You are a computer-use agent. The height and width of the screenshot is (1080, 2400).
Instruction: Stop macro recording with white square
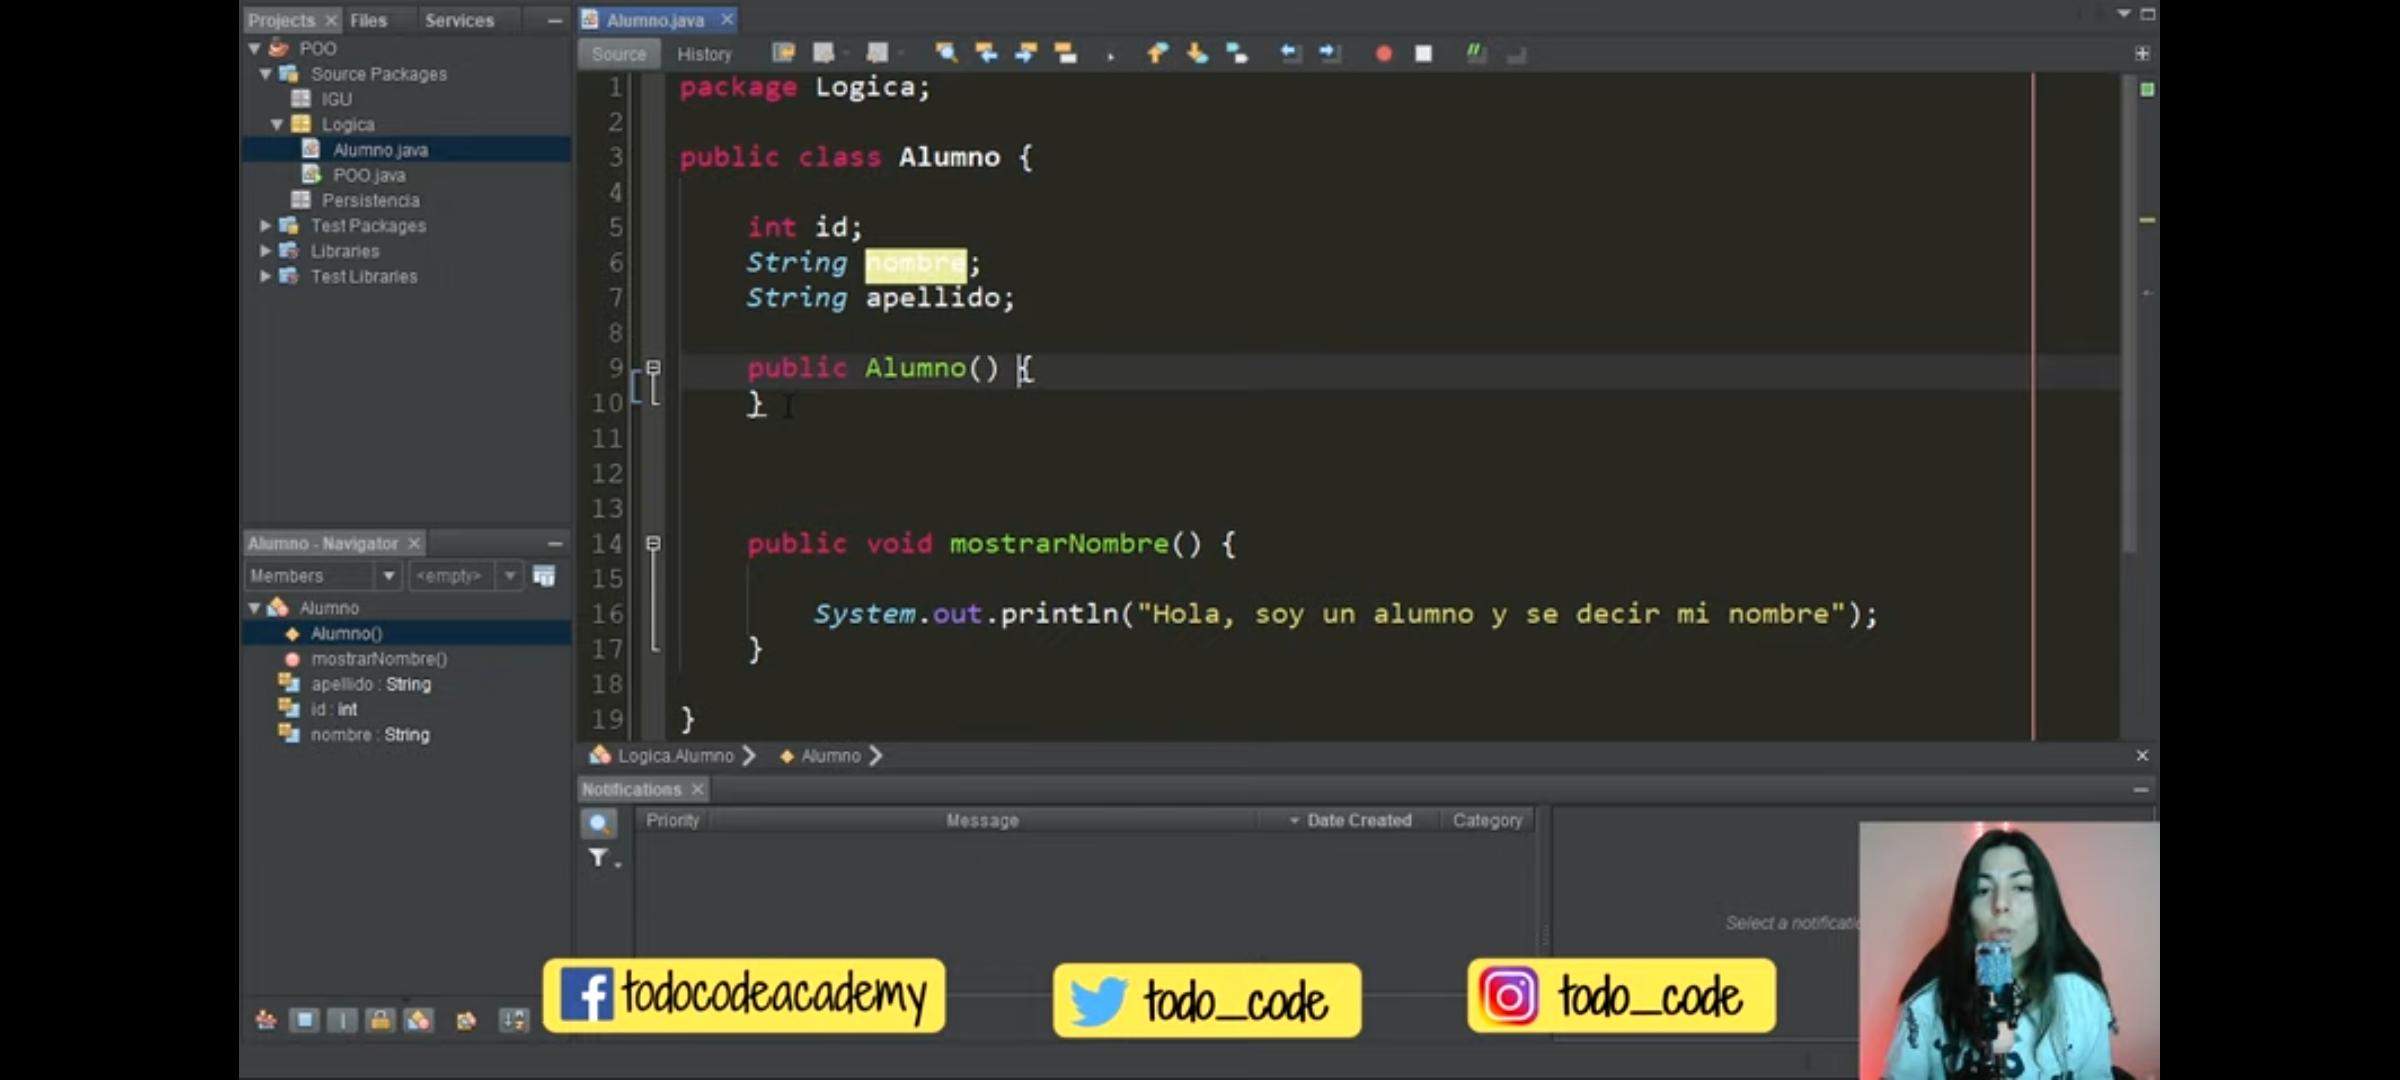(x=1424, y=54)
